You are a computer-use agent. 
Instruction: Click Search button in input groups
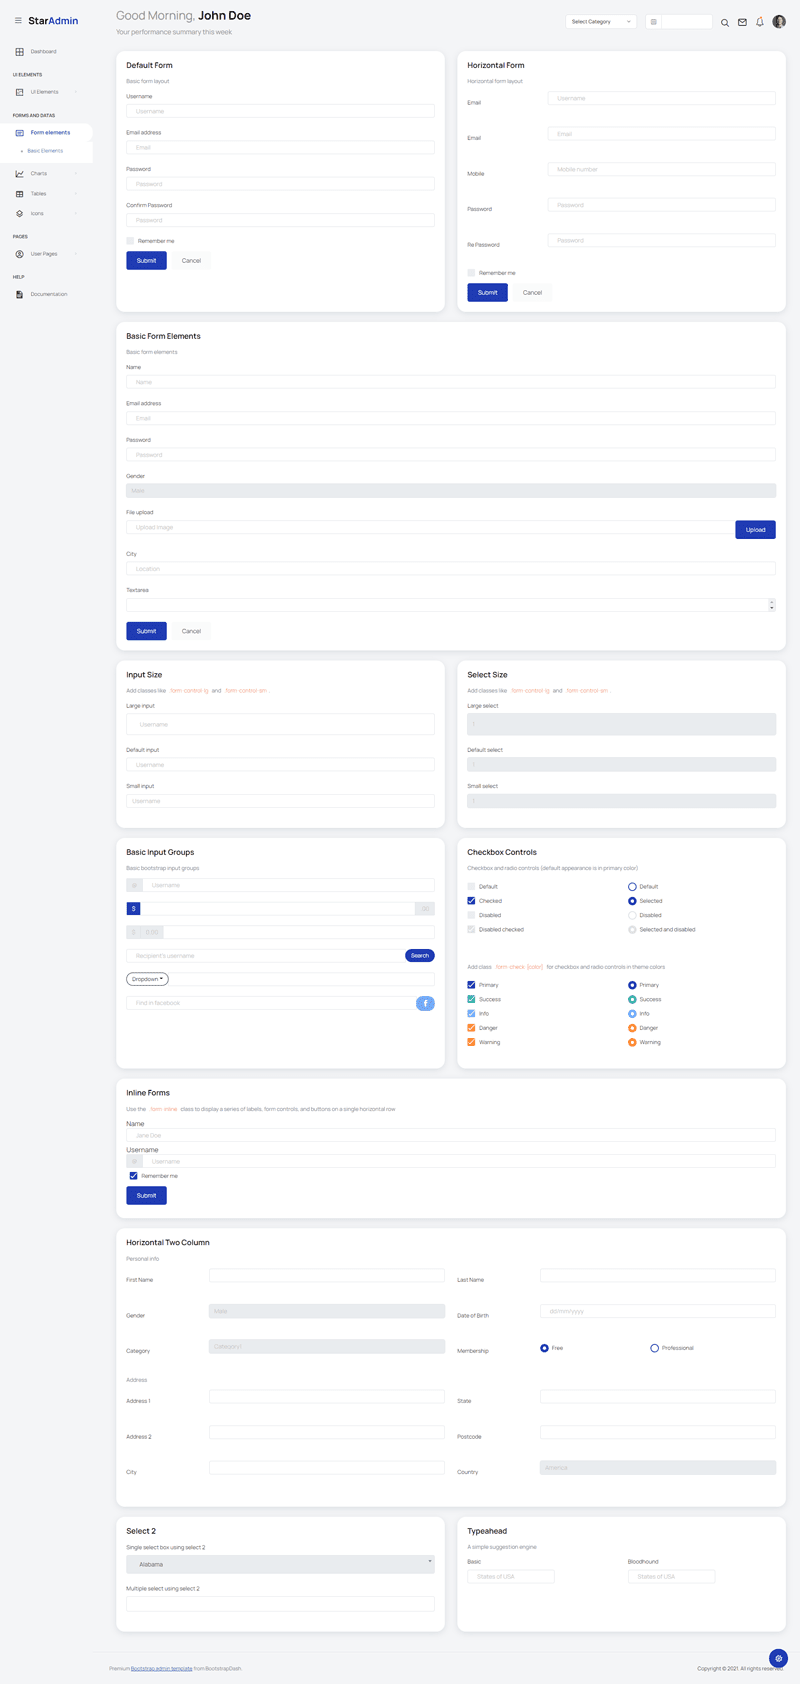pyautogui.click(x=420, y=956)
